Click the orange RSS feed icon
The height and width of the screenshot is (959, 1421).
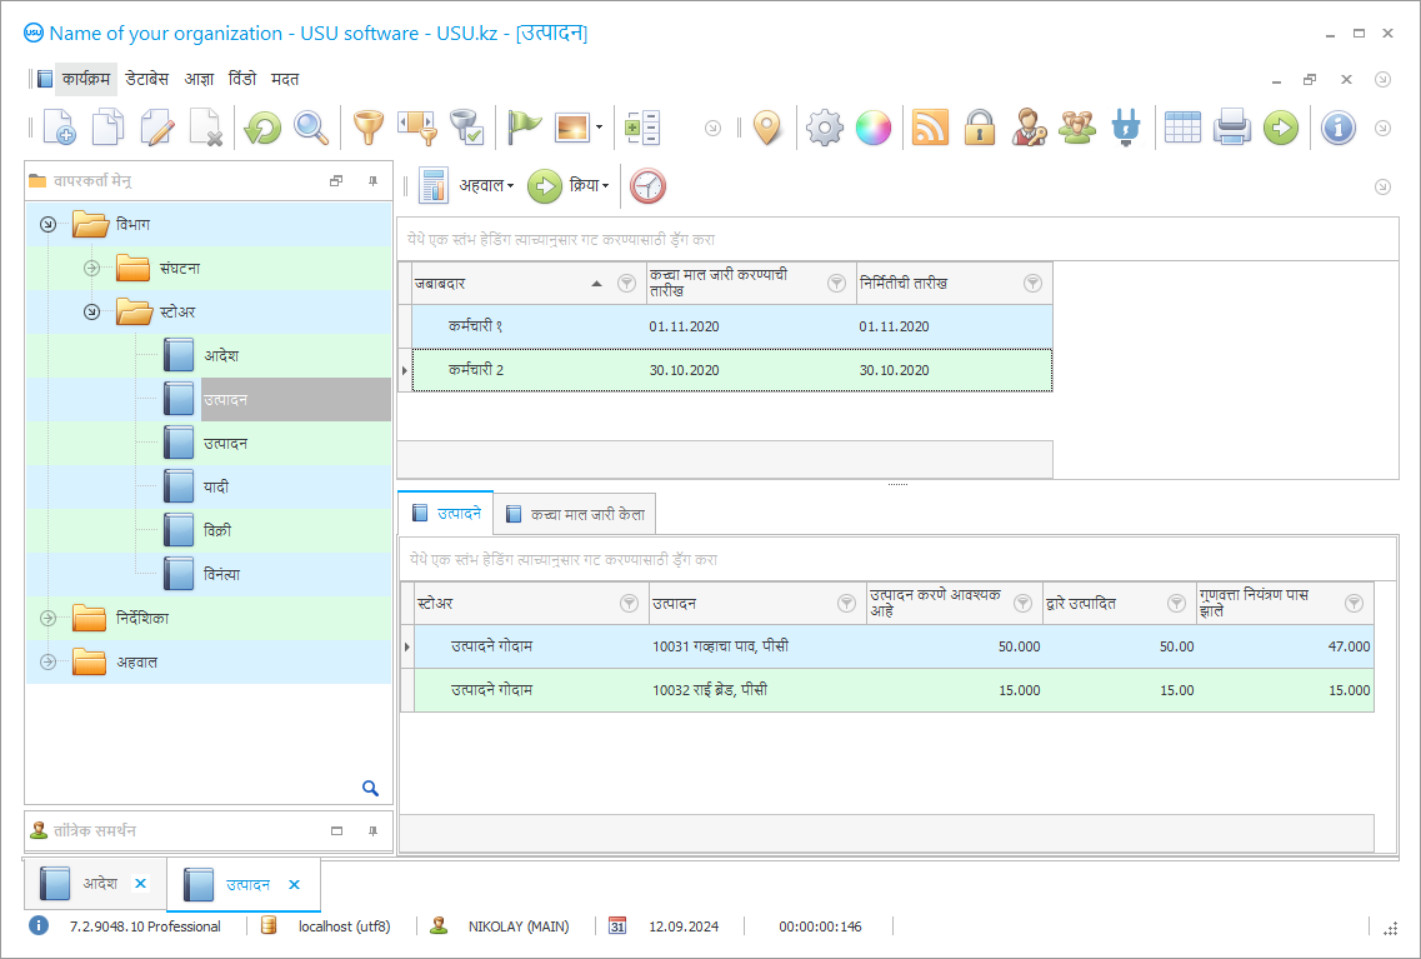pyautogui.click(x=930, y=128)
